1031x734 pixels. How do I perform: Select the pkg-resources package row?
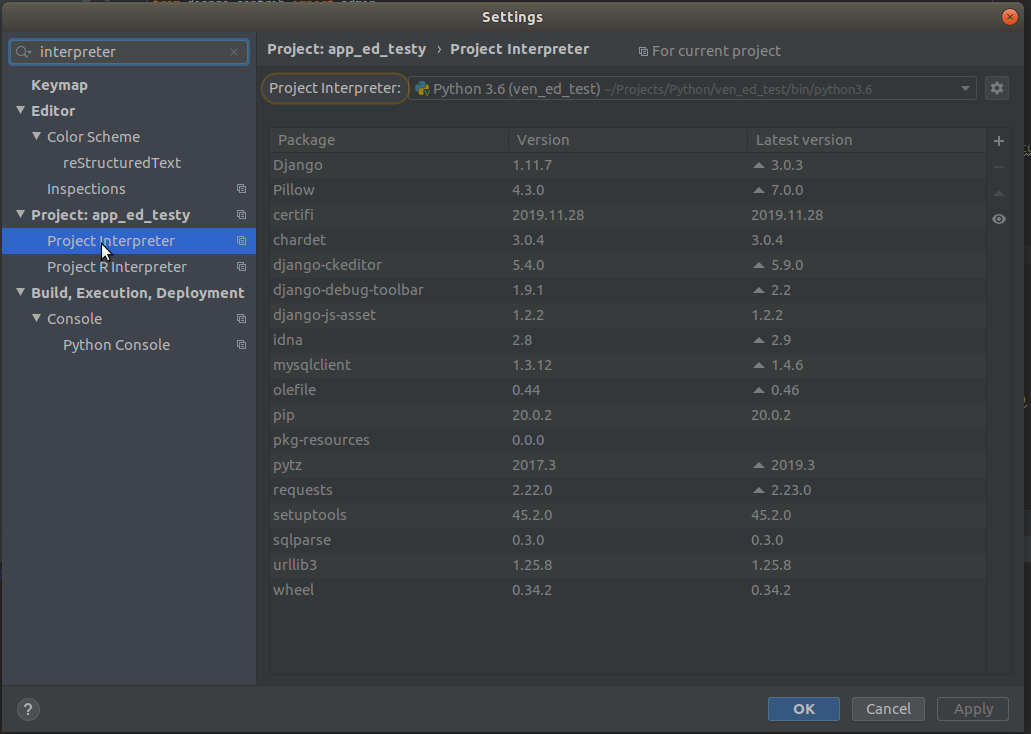(x=627, y=440)
